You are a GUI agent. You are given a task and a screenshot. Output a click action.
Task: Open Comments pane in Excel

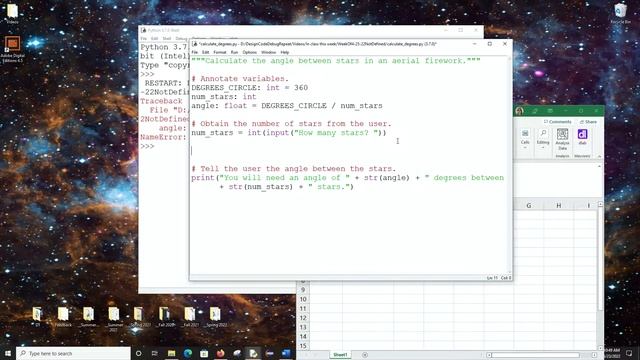[x=558, y=122]
